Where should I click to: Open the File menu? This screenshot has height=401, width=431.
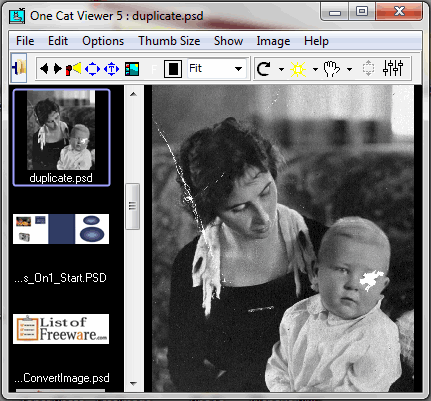pos(25,41)
